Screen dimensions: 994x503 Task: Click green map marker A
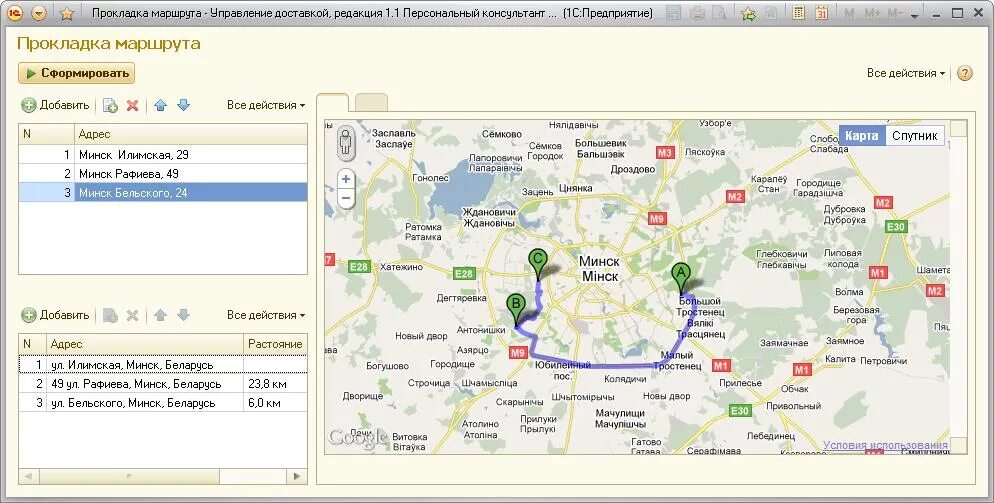(680, 278)
